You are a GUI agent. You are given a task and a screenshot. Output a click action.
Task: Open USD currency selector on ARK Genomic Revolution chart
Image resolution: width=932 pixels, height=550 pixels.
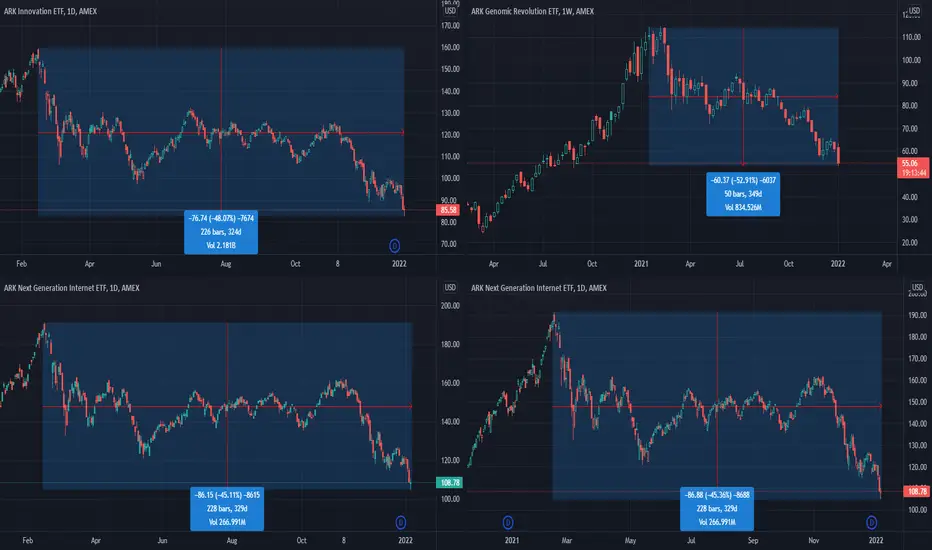(914, 11)
